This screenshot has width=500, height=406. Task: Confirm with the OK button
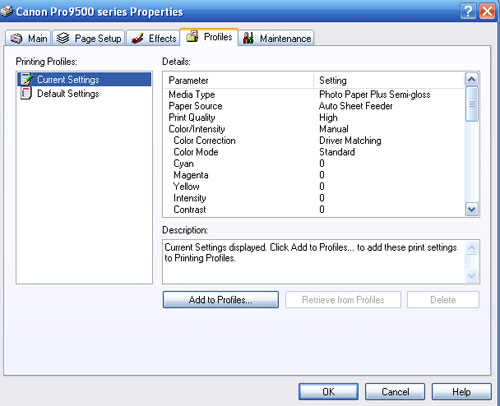(x=328, y=391)
